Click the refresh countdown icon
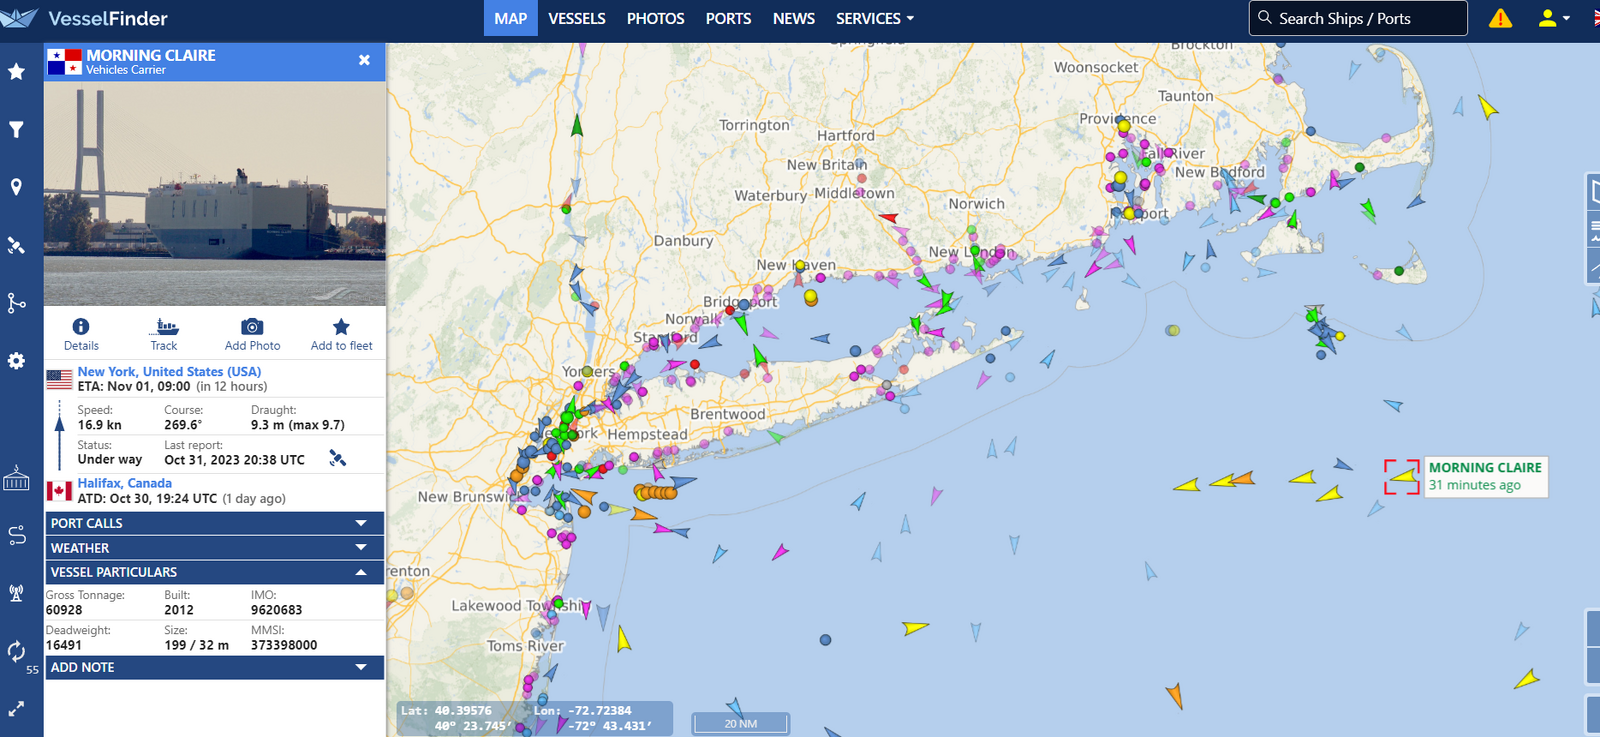This screenshot has width=1600, height=737. (16, 652)
